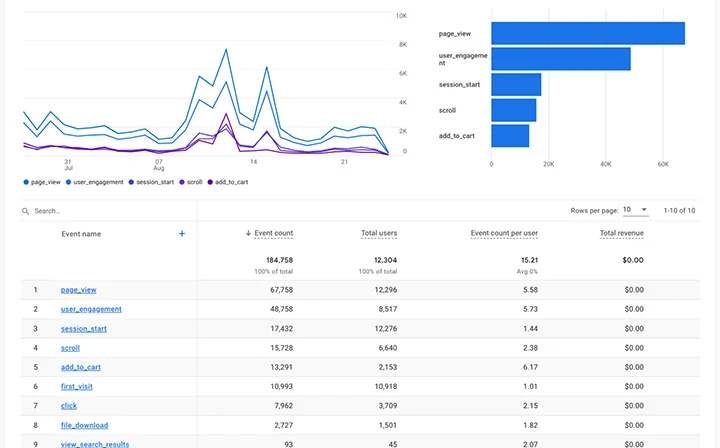This screenshot has width=720, height=448.
Task: Click the add_to_cart legend dot
Action: pos(210,182)
